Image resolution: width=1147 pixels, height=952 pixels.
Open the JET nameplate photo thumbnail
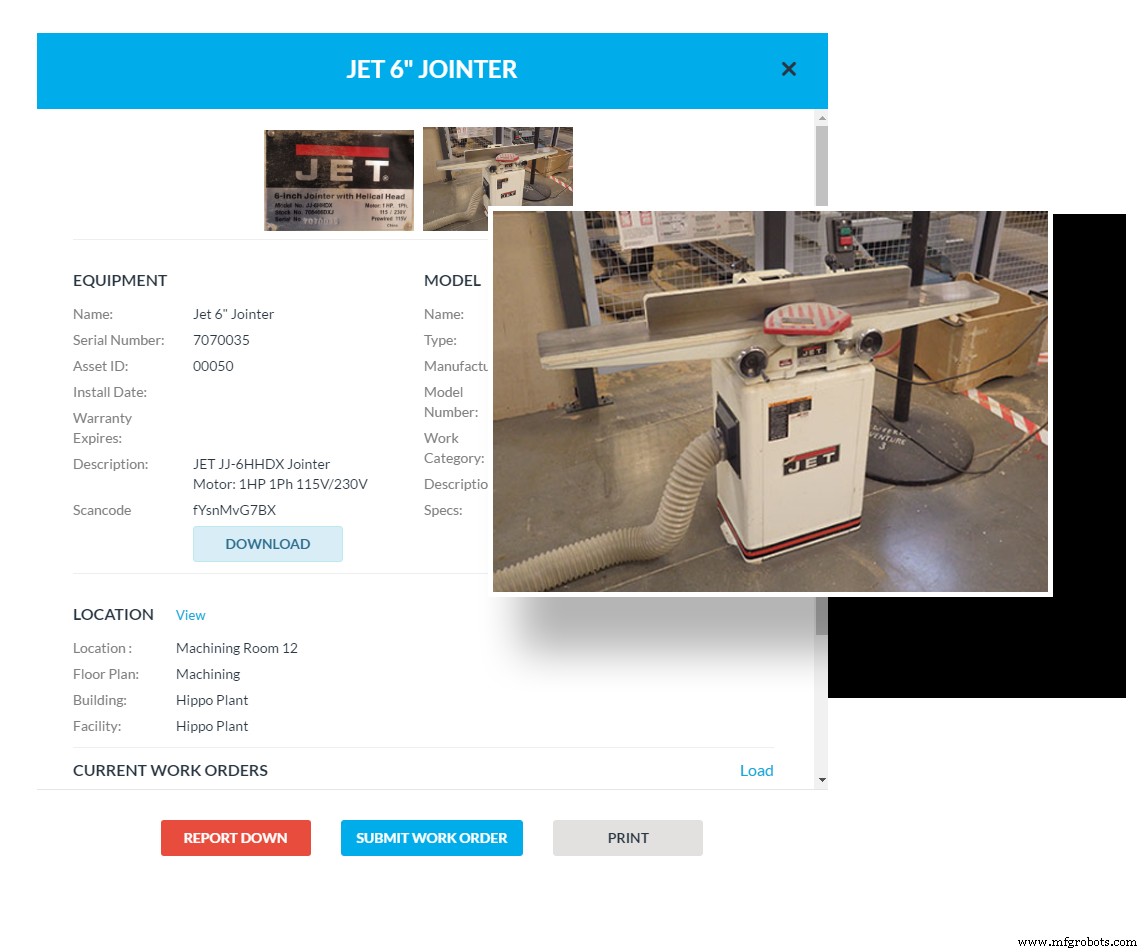coord(338,179)
